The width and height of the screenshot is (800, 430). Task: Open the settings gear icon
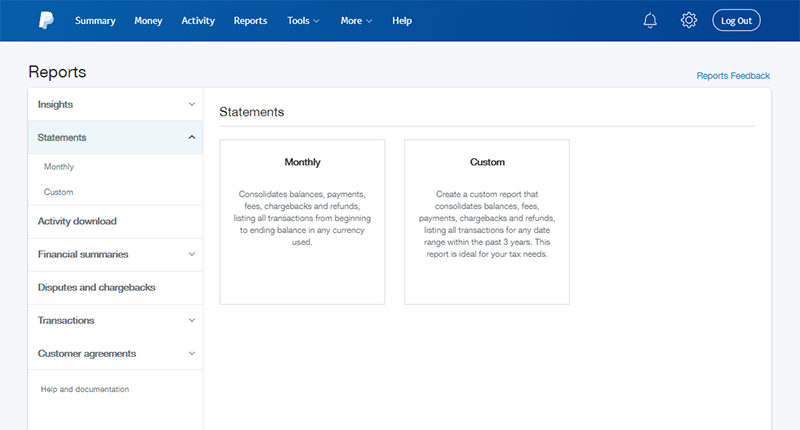688,20
